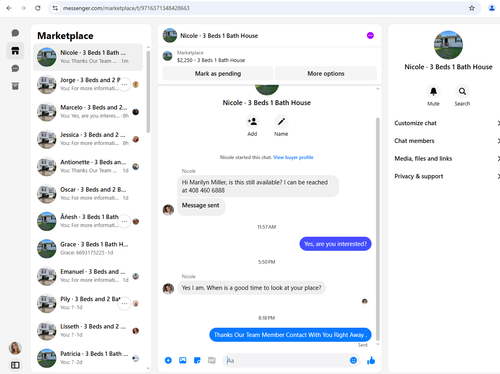Open more actions plus icon in composer

pos(168,360)
